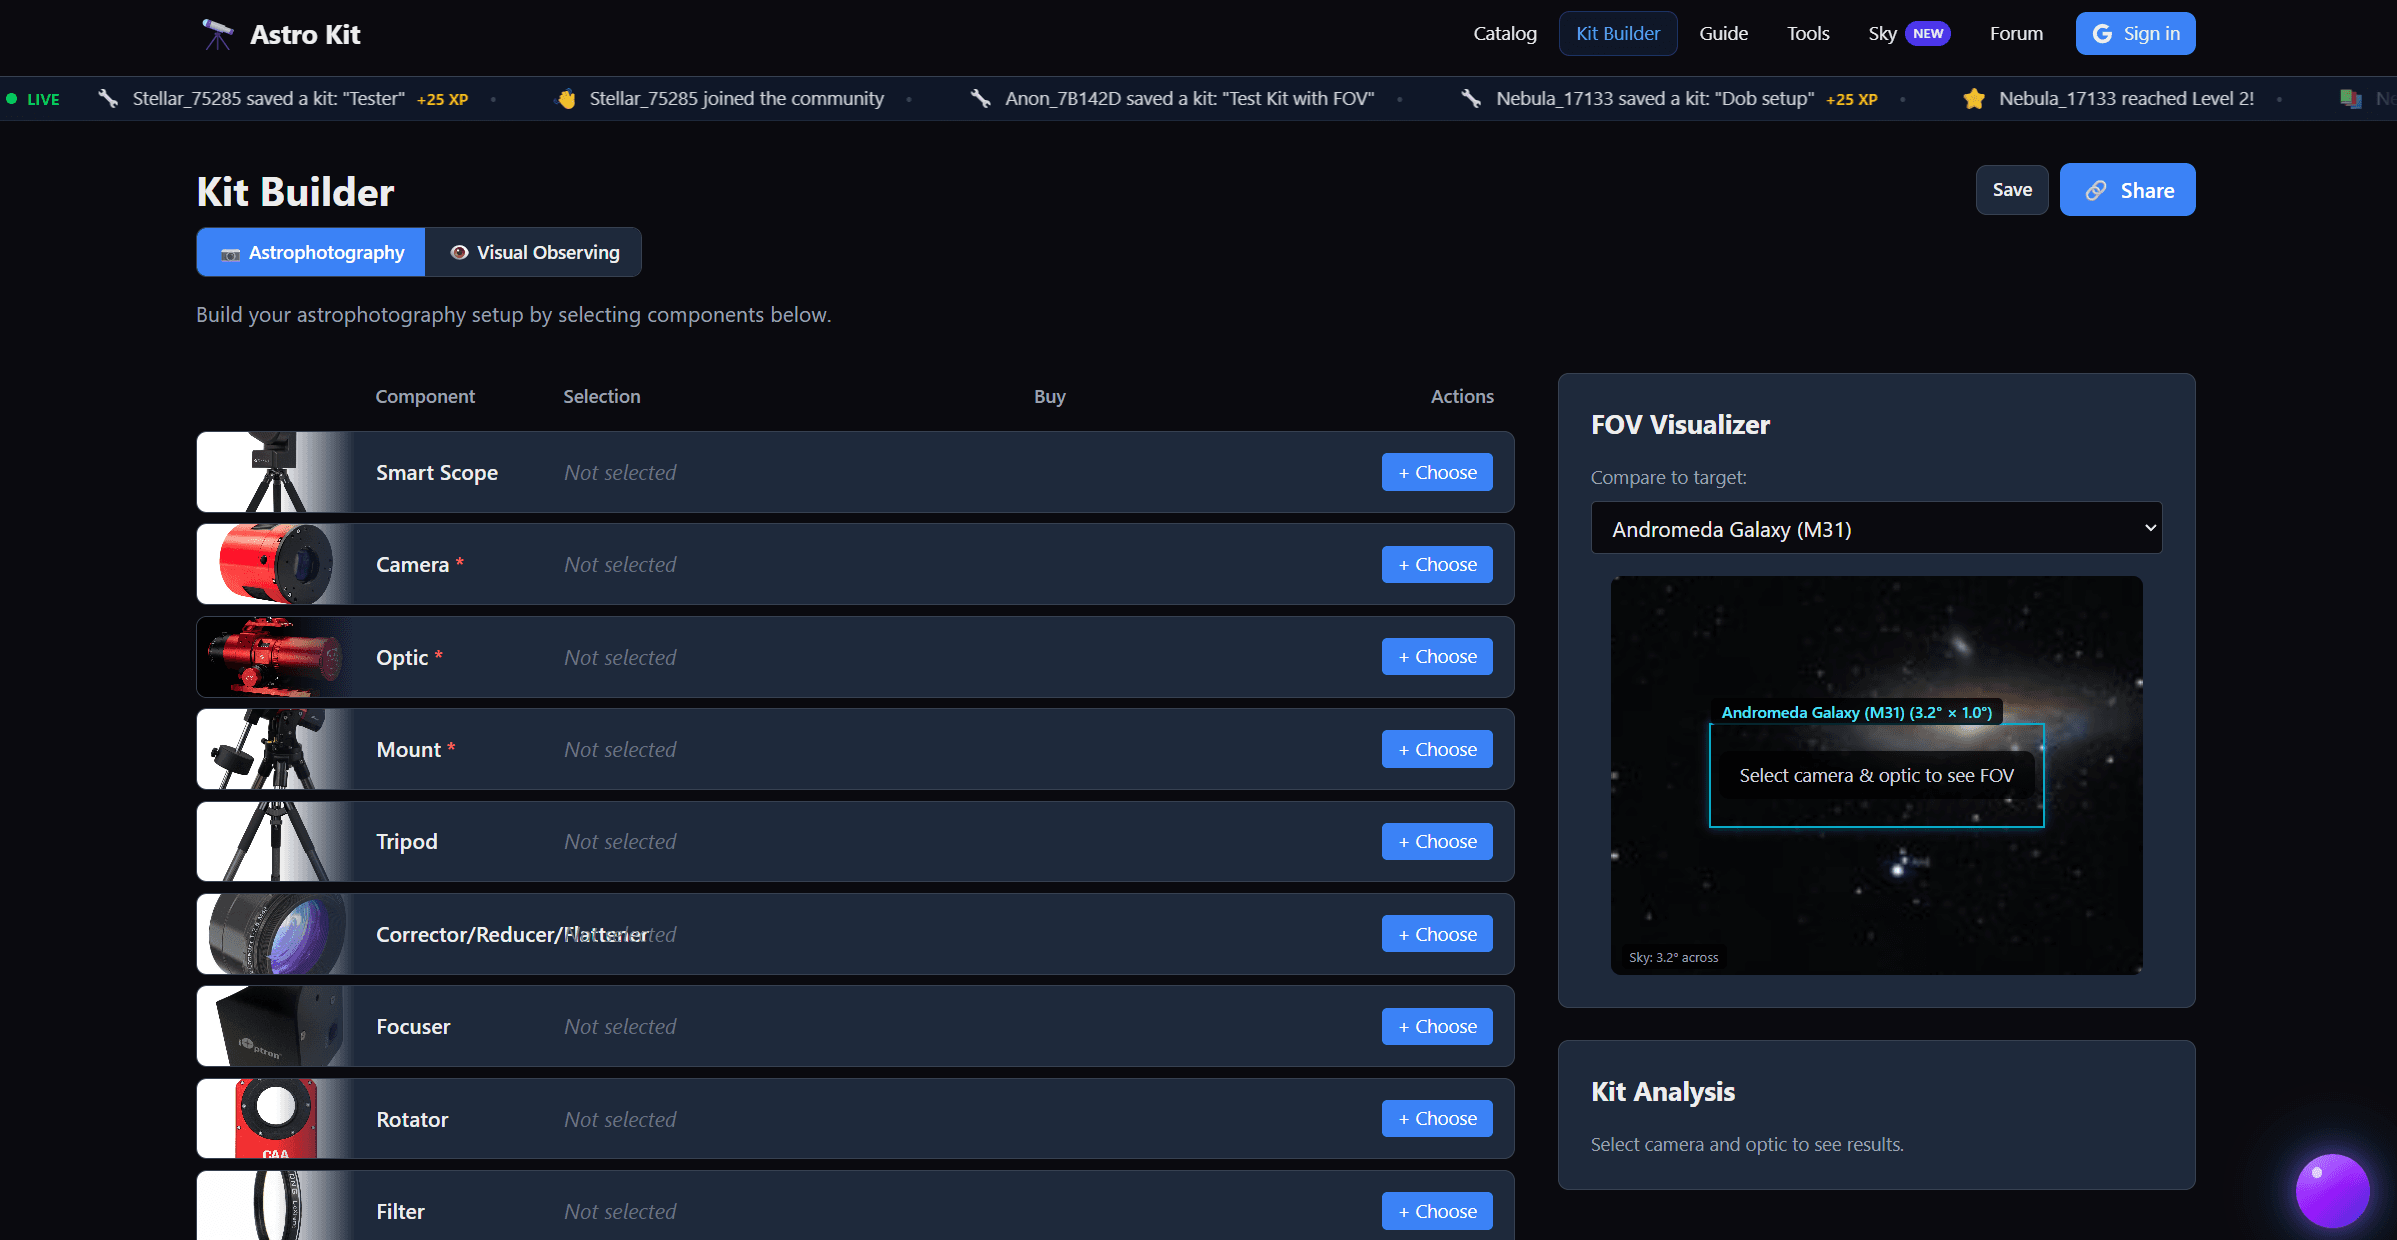The image size is (2397, 1240).
Task: Click the eye icon on the Visual Observing tab
Action: click(460, 252)
